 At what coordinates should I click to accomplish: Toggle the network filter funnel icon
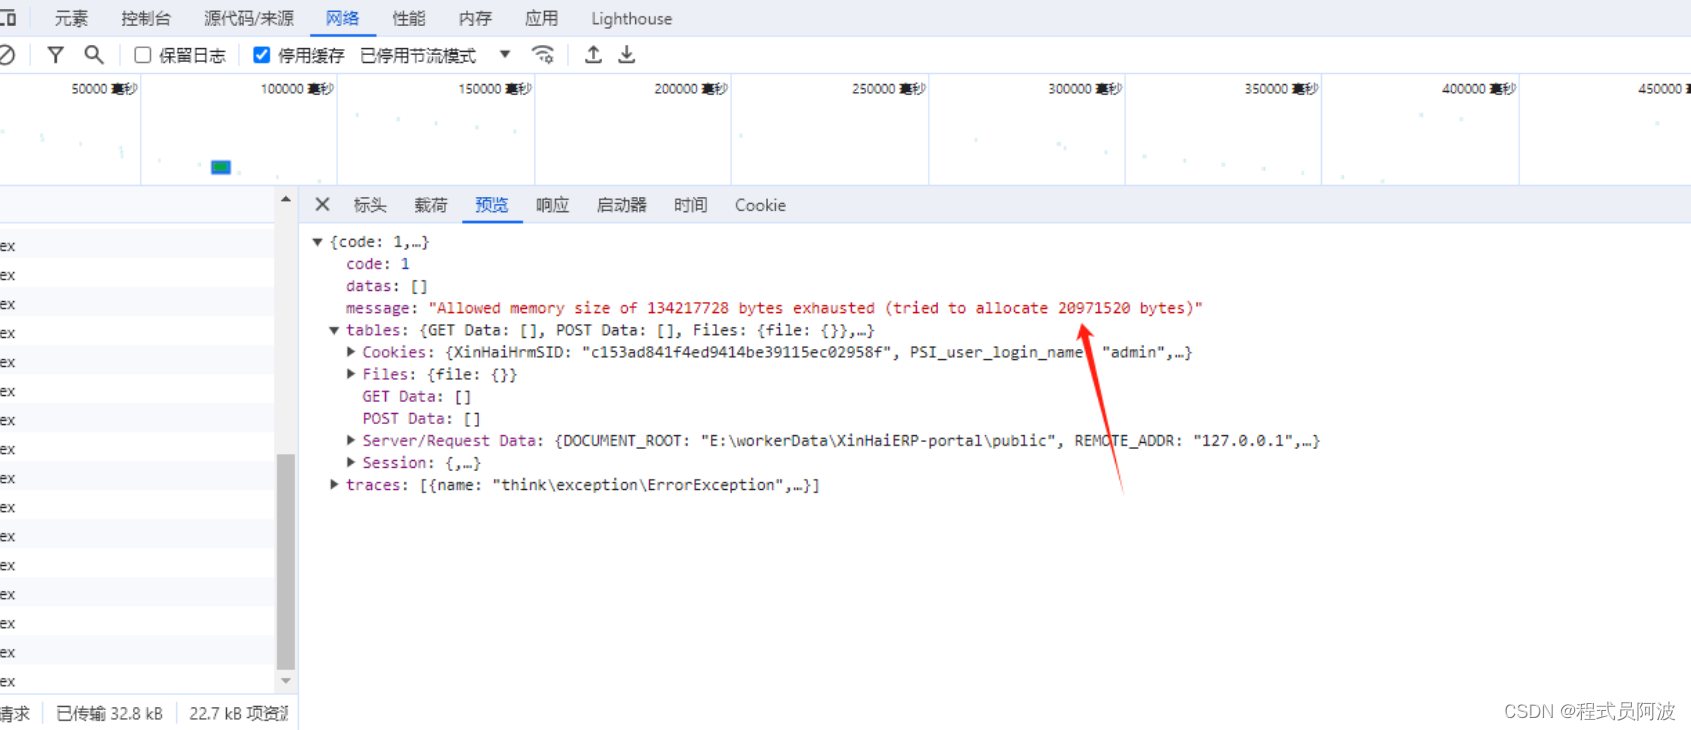pyautogui.click(x=56, y=55)
